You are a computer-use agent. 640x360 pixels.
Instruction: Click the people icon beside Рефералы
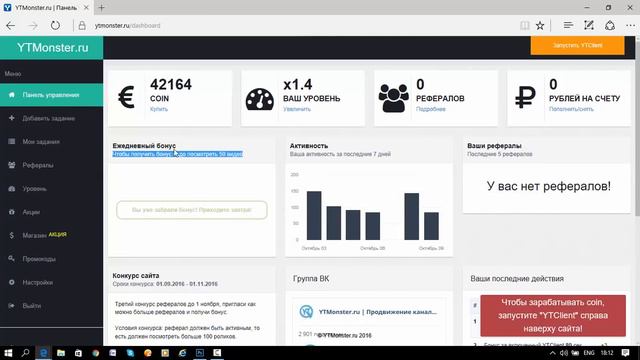click(11, 165)
